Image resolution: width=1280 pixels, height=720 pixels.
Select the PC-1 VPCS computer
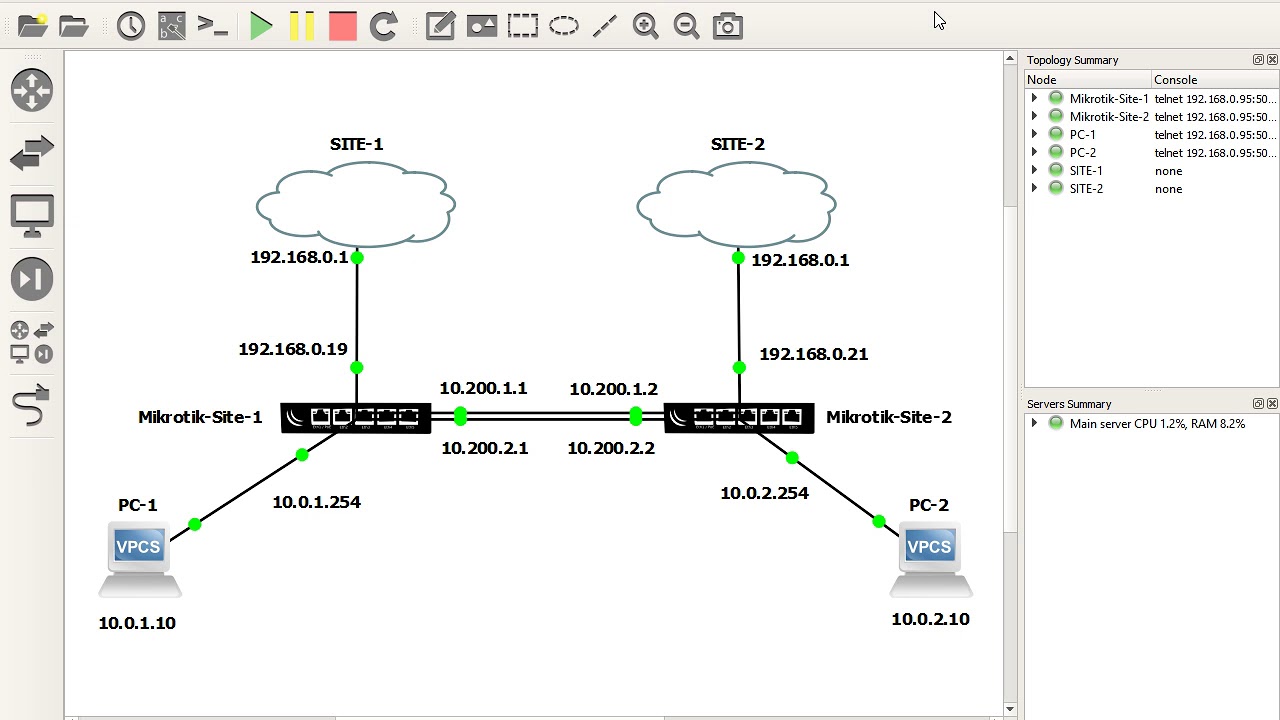point(139,560)
